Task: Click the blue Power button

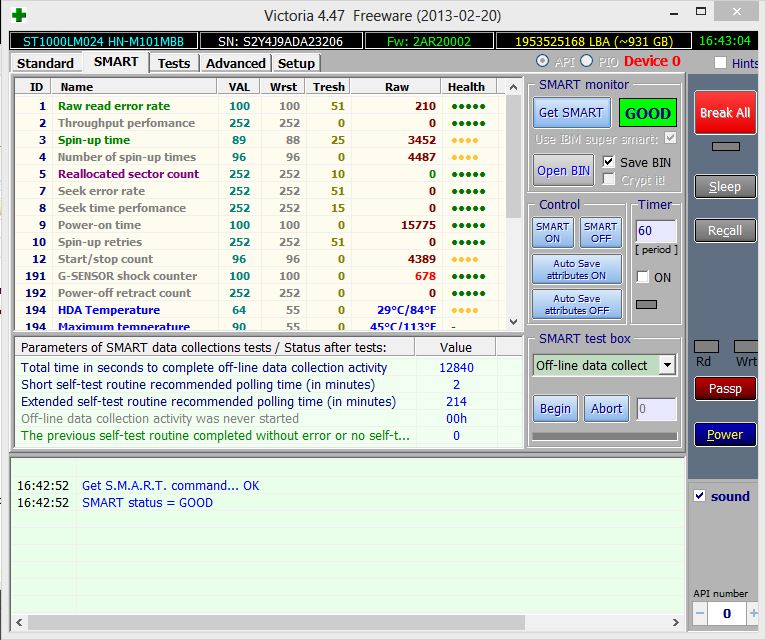Action: click(725, 435)
